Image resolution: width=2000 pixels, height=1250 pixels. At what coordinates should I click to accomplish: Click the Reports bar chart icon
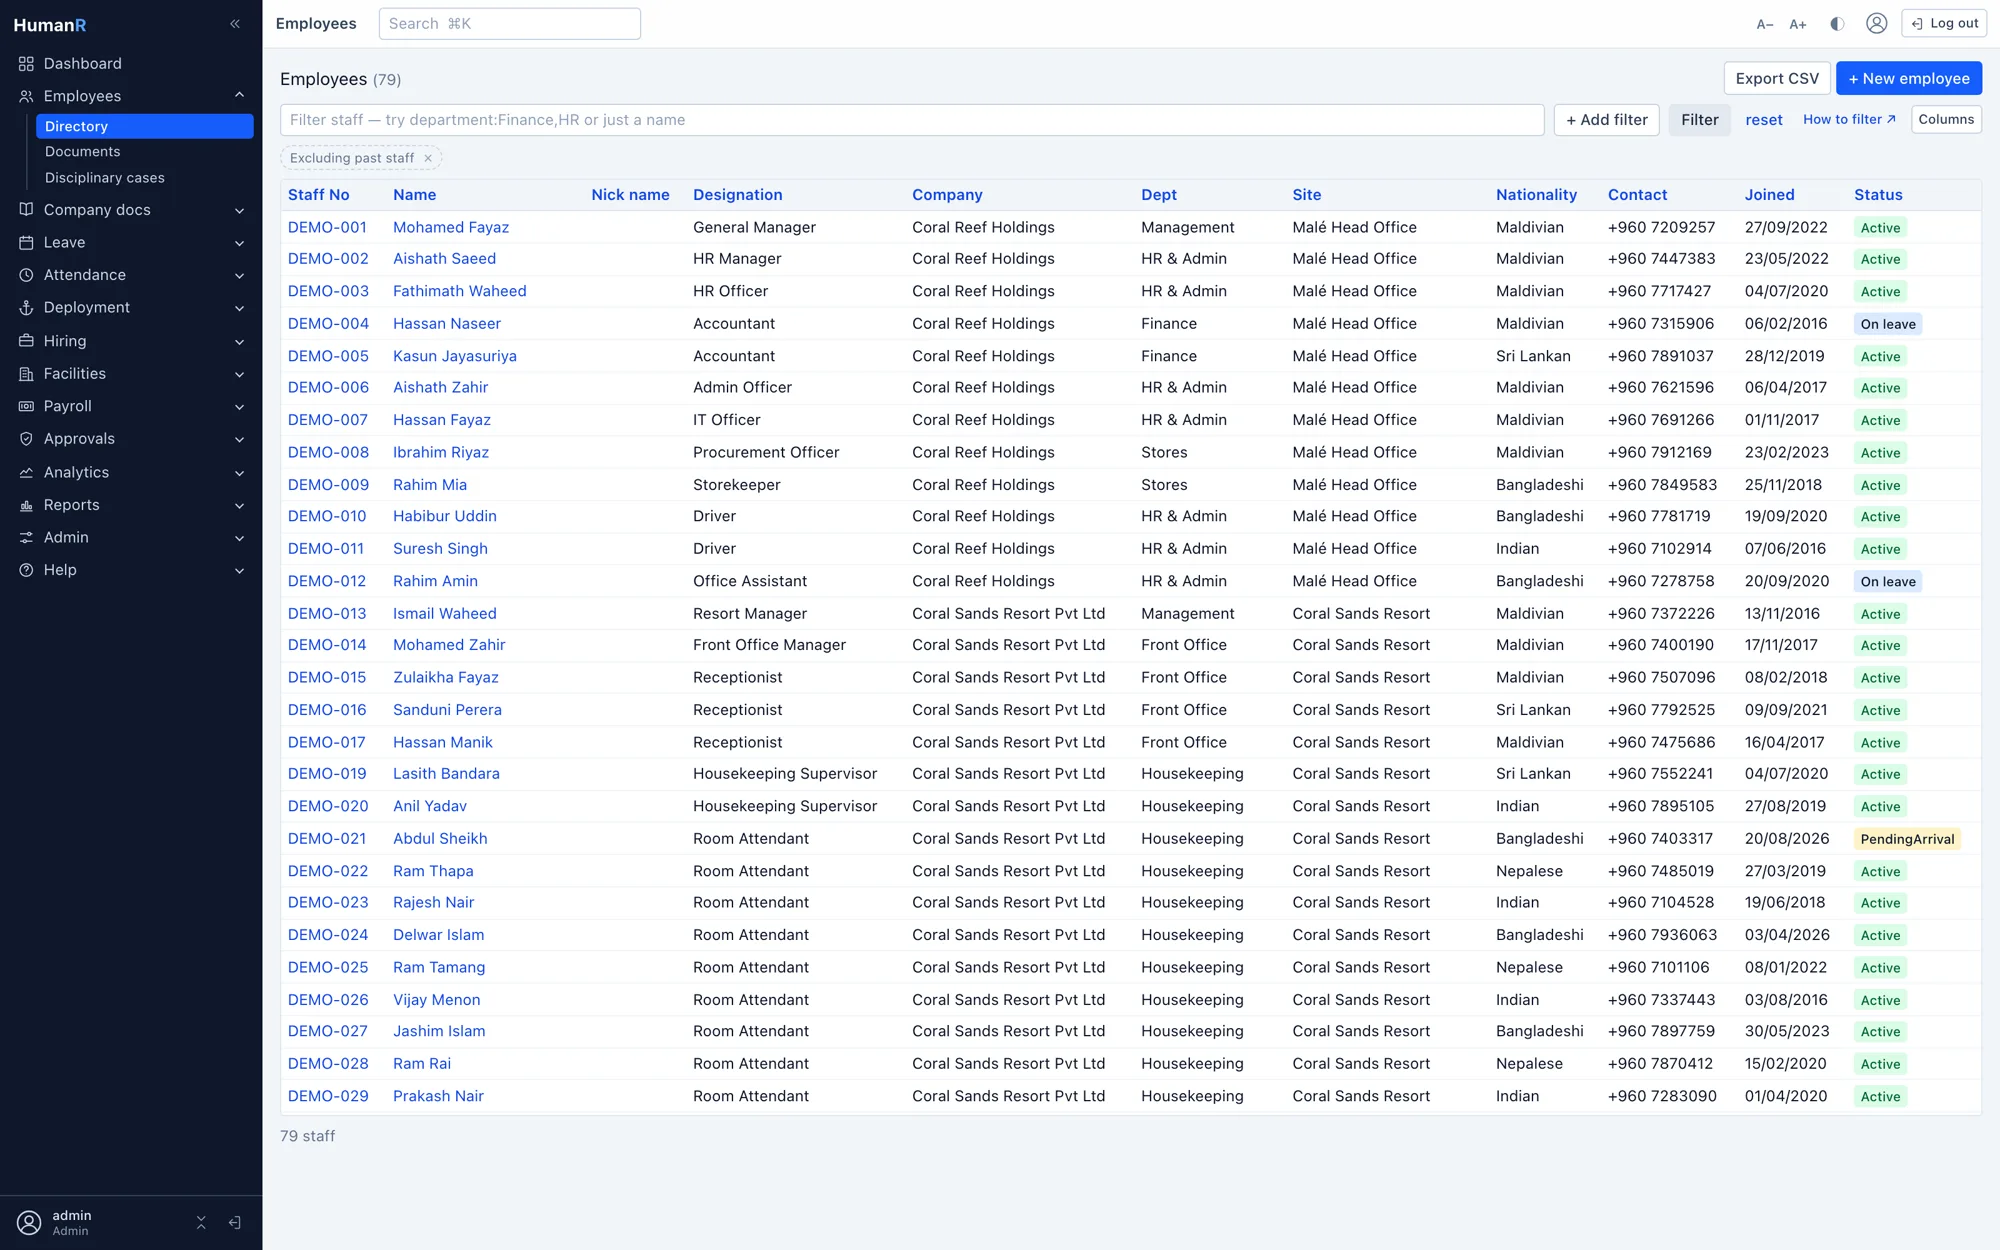pyautogui.click(x=26, y=506)
